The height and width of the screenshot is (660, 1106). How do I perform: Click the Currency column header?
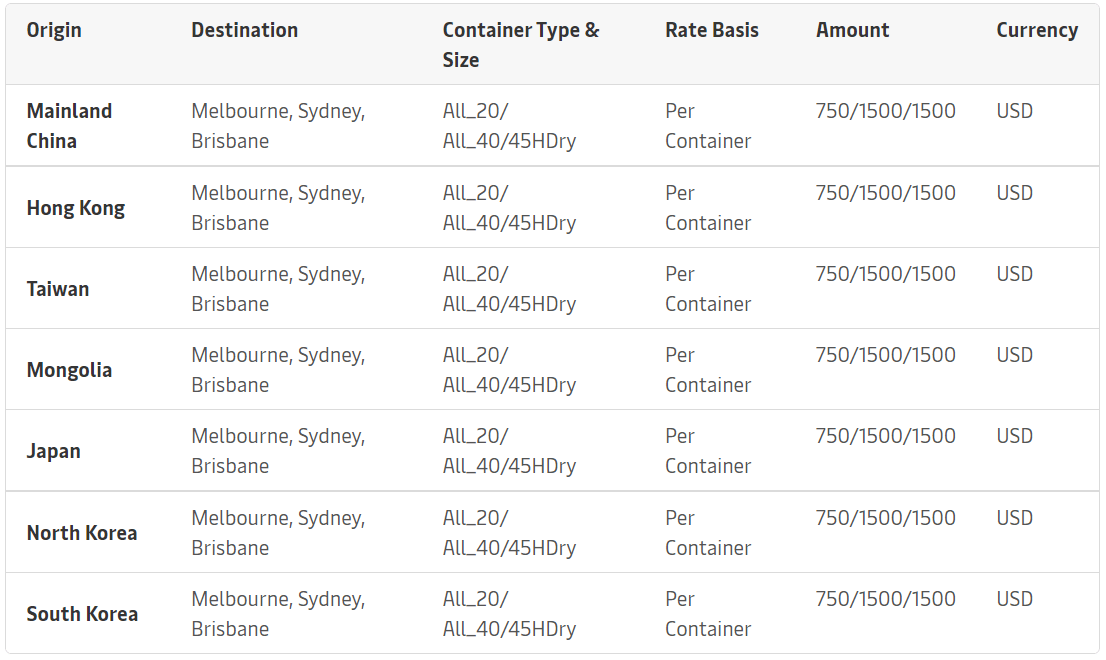(x=1036, y=30)
